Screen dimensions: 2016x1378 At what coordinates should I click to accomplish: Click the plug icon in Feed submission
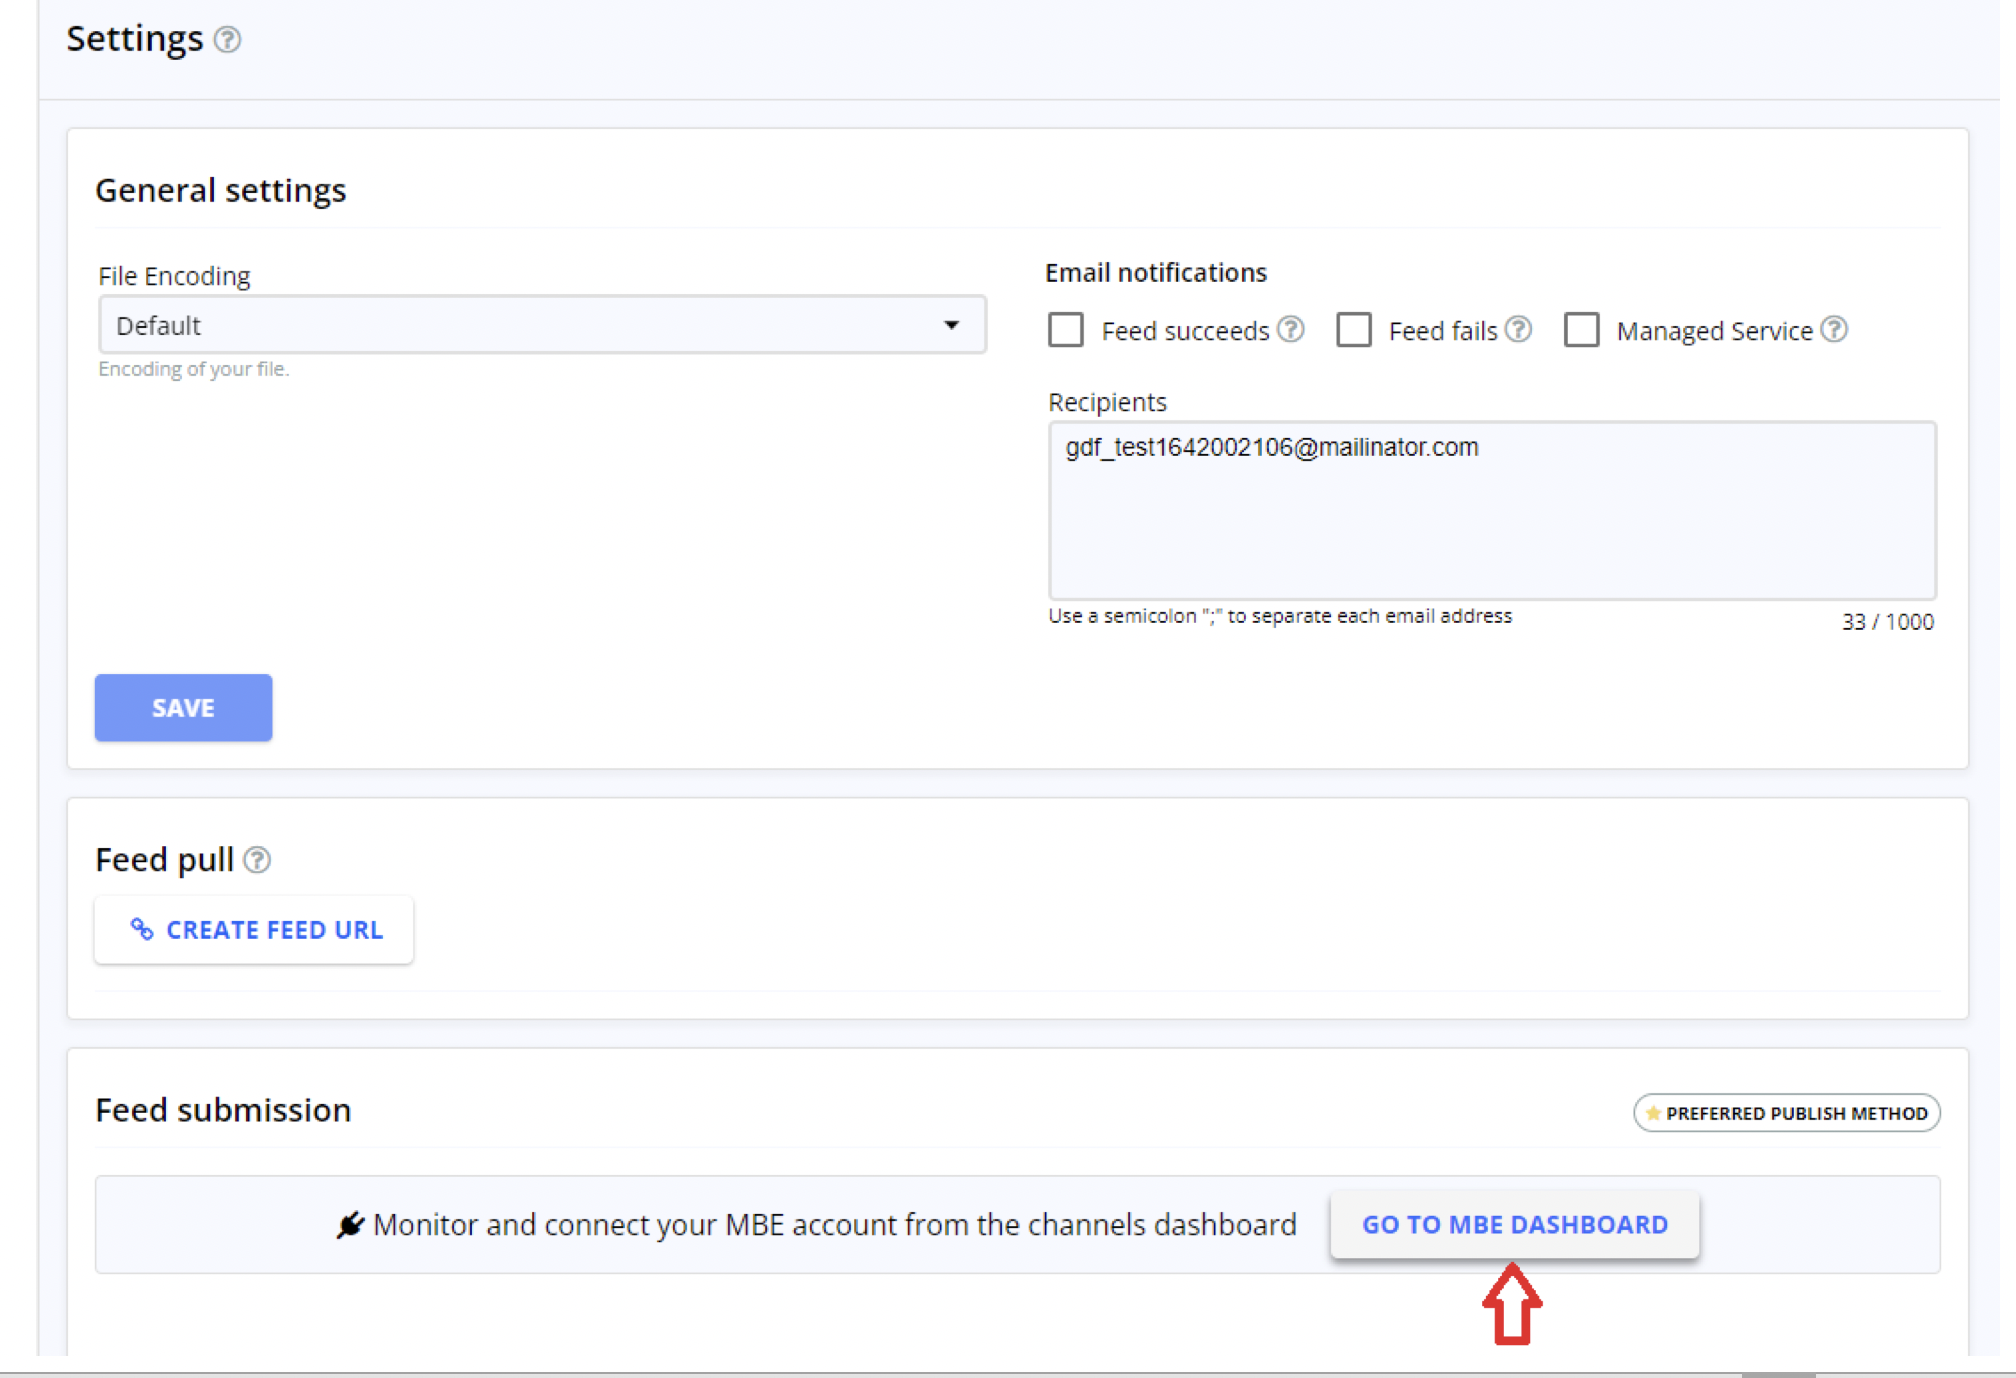pyautogui.click(x=350, y=1224)
